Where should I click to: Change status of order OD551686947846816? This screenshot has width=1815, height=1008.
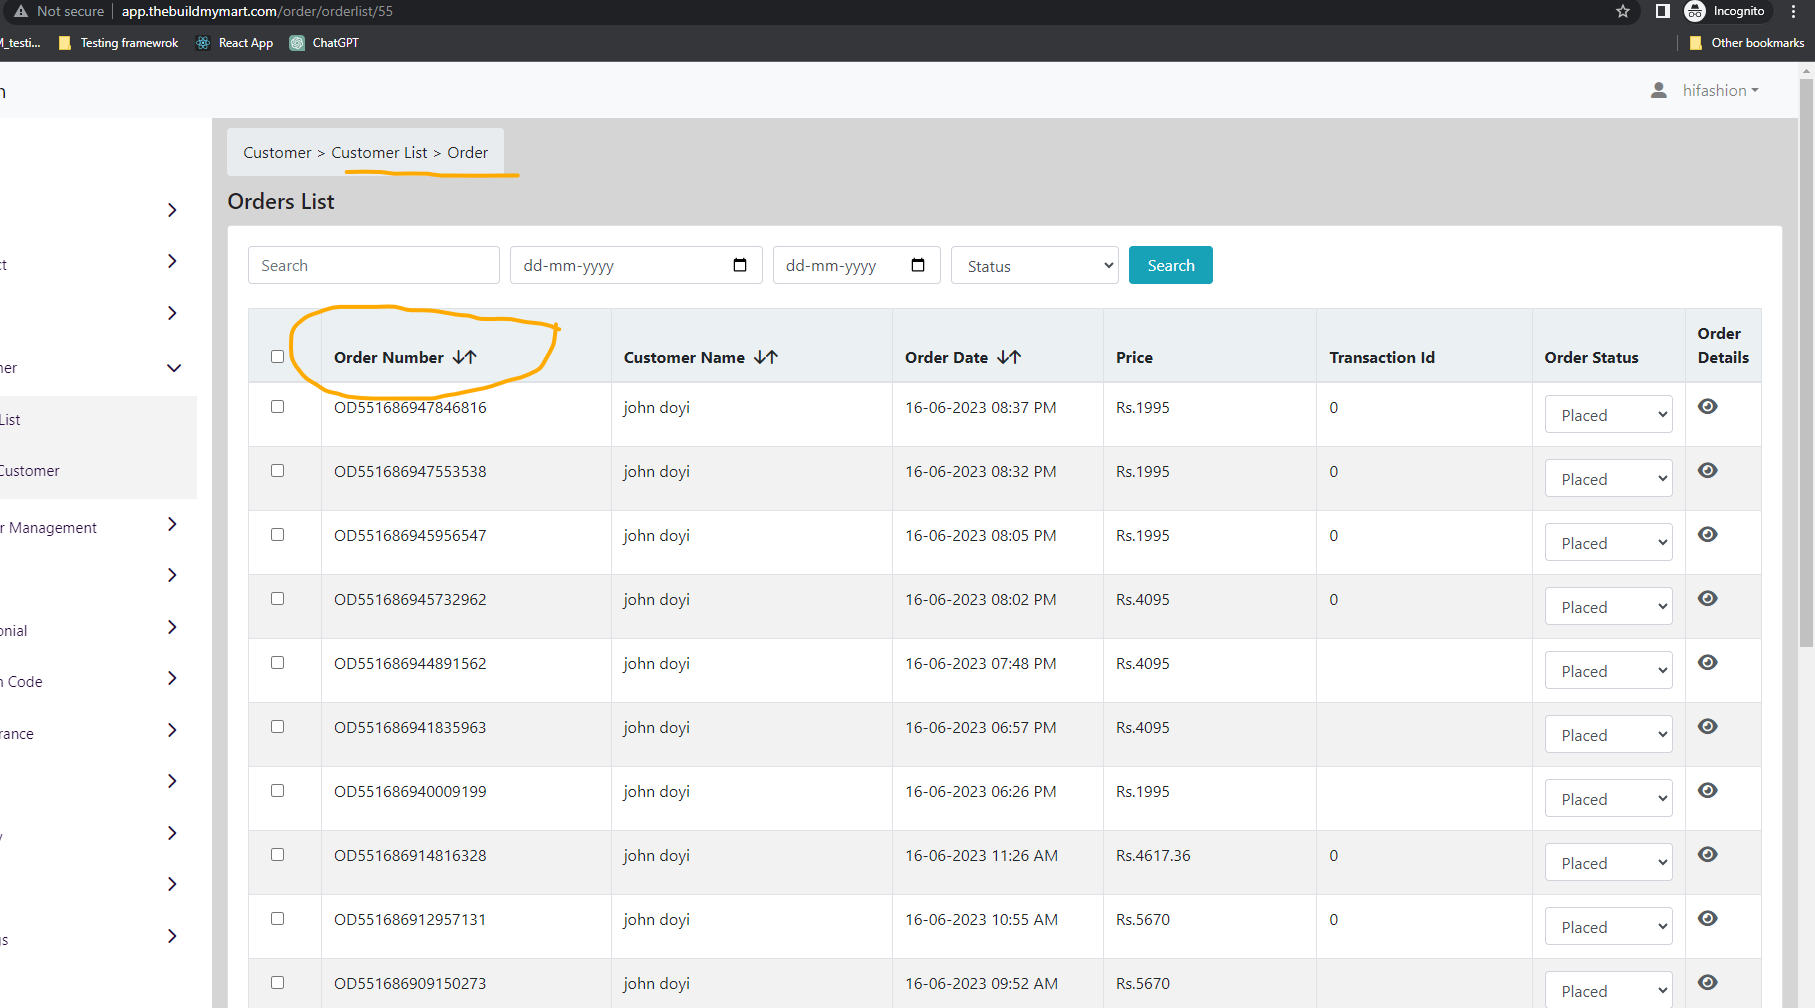click(1609, 414)
